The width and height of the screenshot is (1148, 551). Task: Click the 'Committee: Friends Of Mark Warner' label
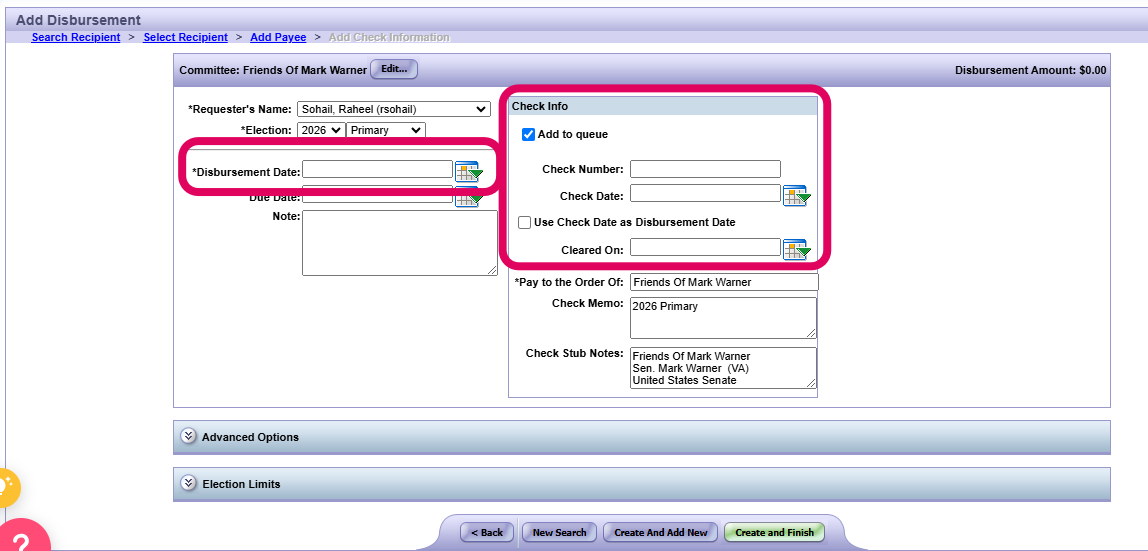273,71
